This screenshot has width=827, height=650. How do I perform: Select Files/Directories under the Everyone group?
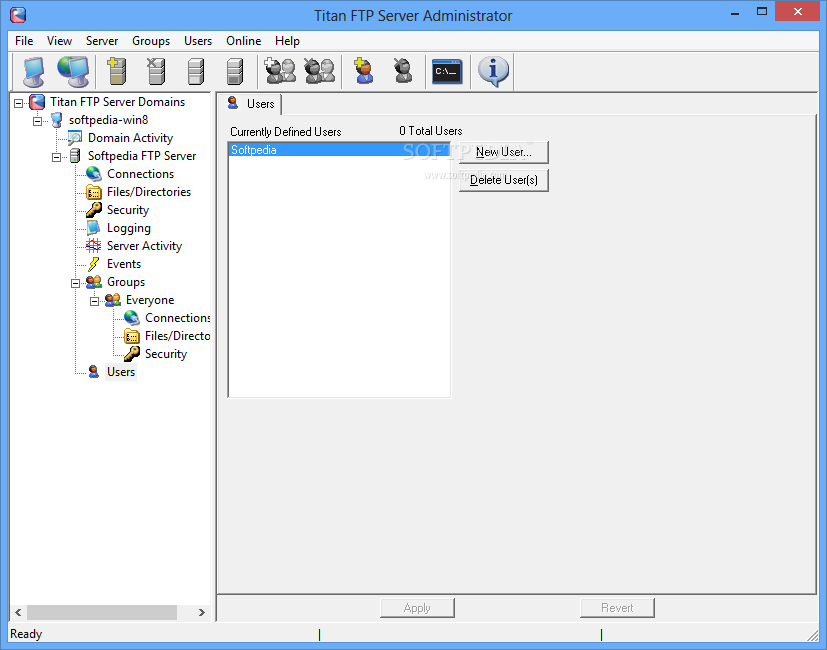(177, 336)
